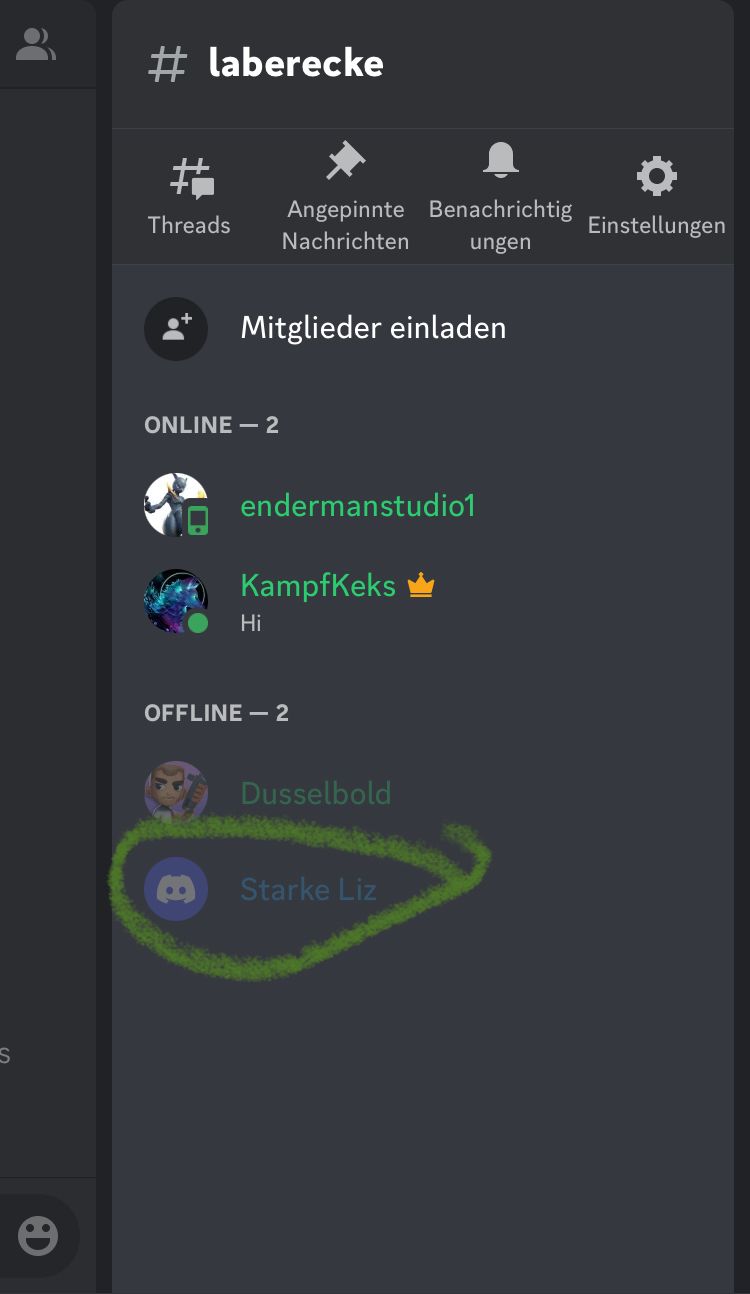Open KampfKeks's avatar picture
This screenshot has height=1294, width=750.
tap(176, 601)
